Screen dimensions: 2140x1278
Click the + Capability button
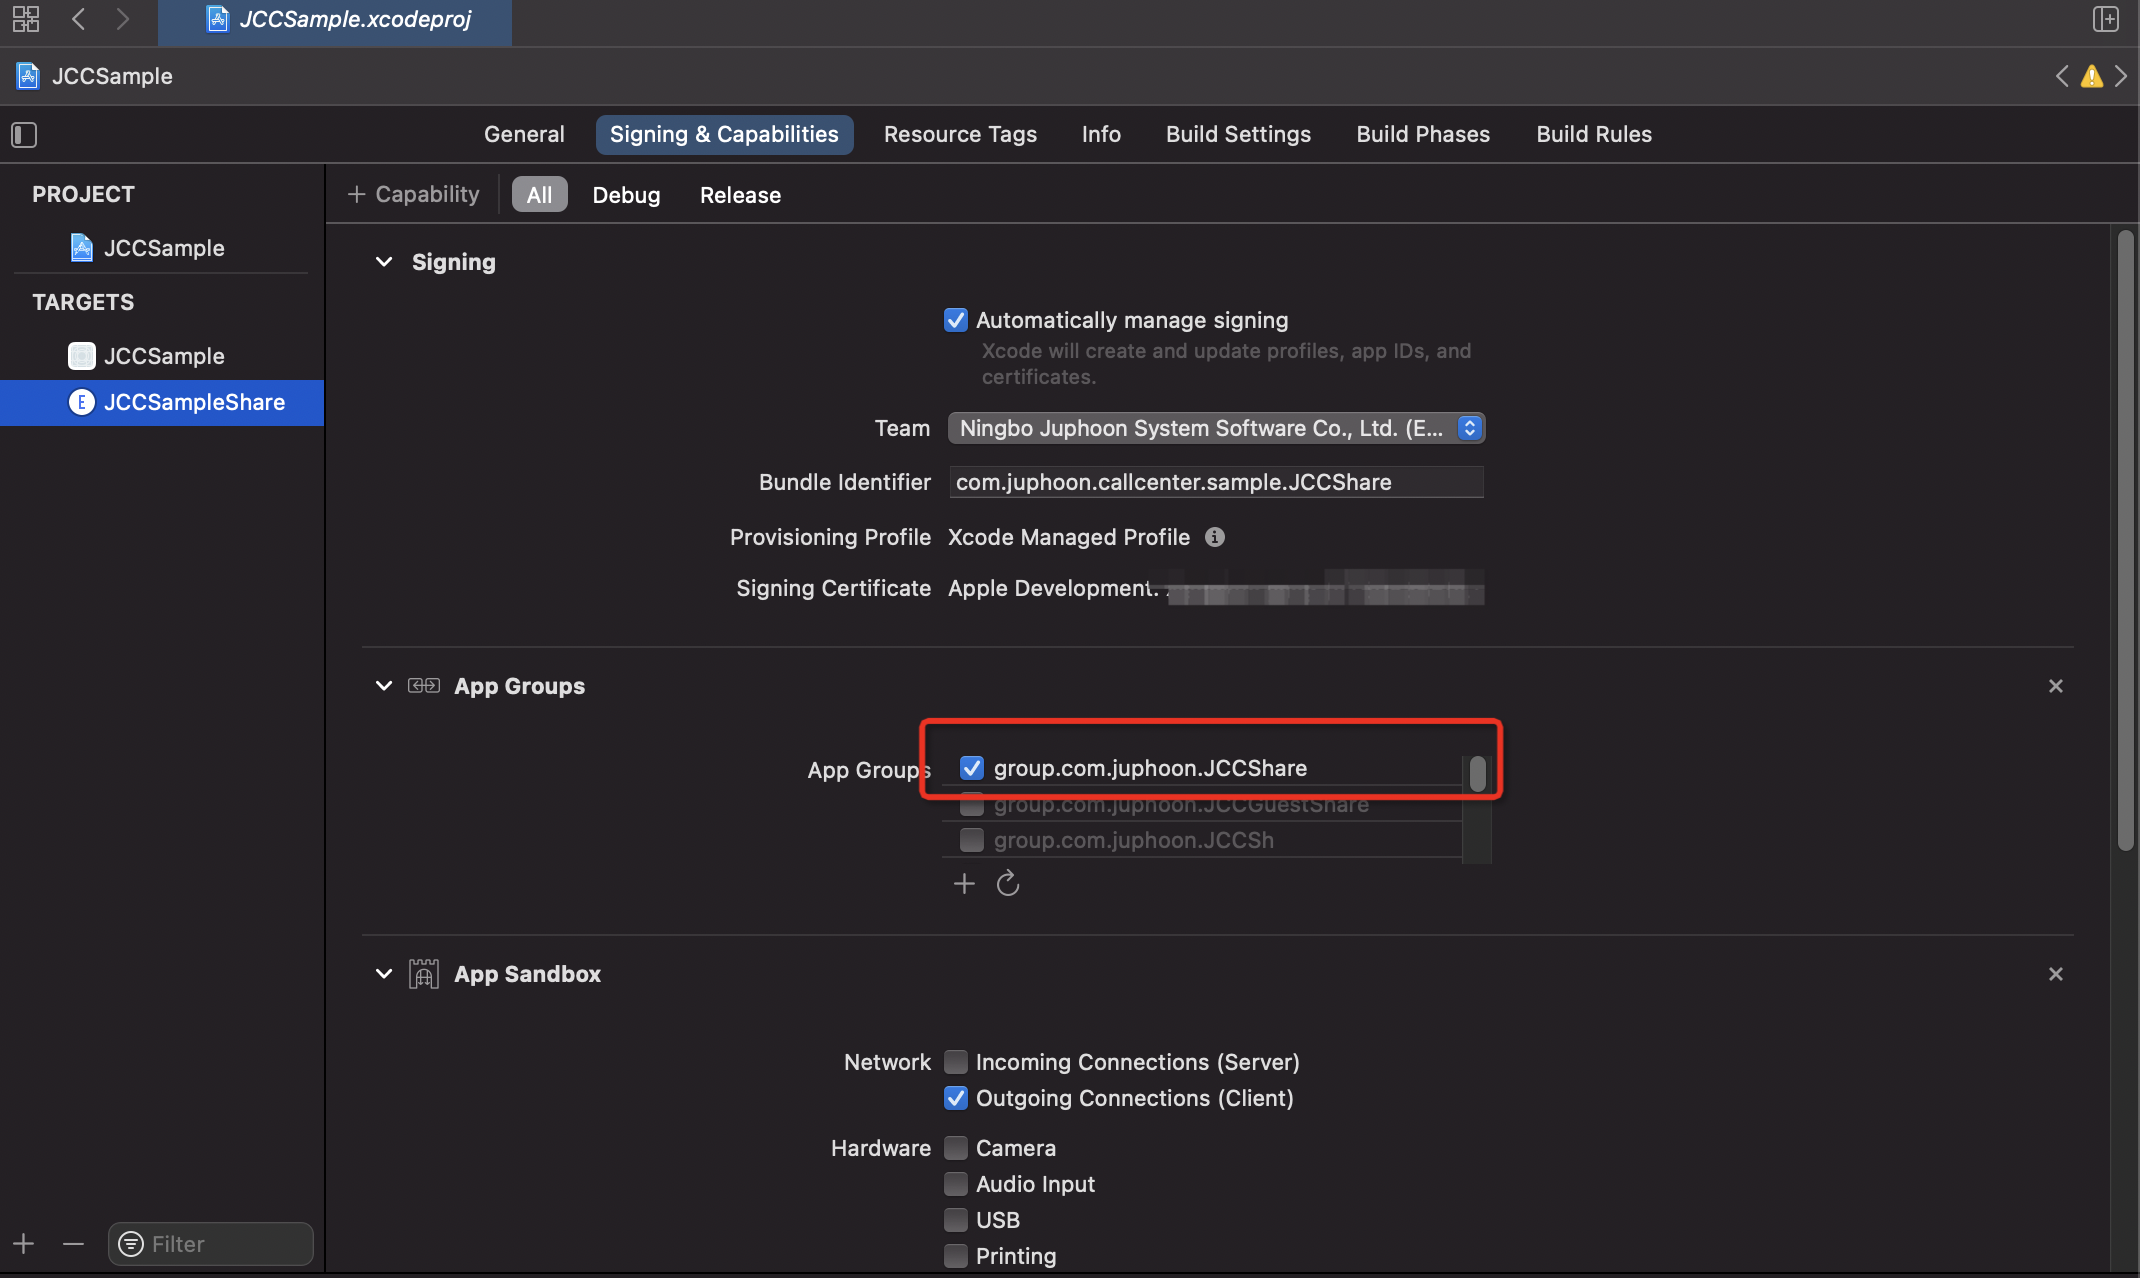coord(413,194)
